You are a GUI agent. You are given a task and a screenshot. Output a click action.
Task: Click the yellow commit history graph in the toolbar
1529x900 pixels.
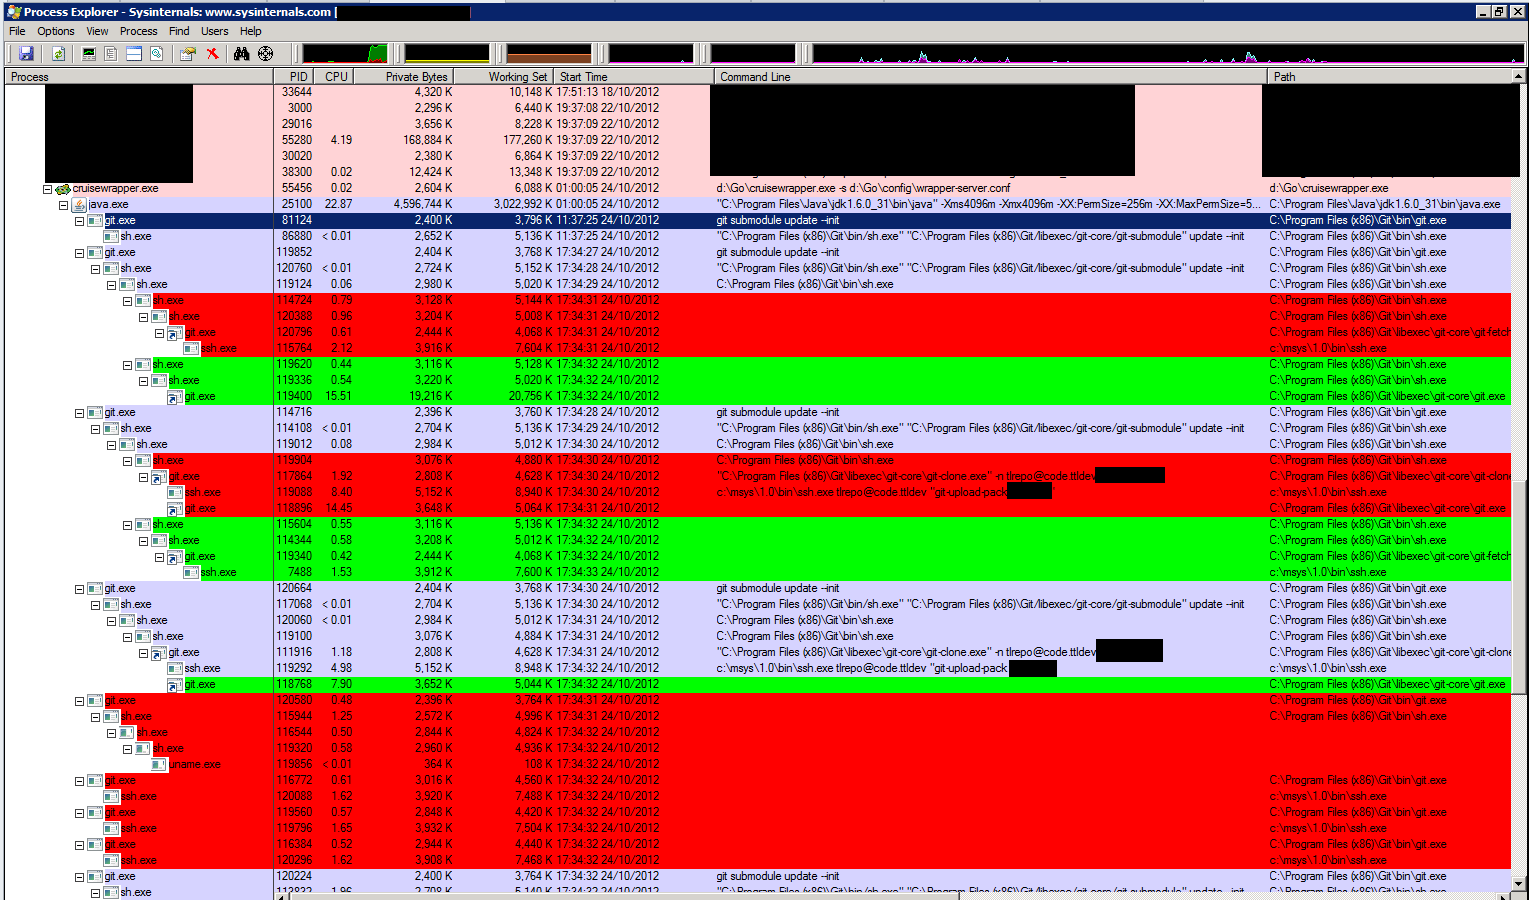(x=447, y=53)
